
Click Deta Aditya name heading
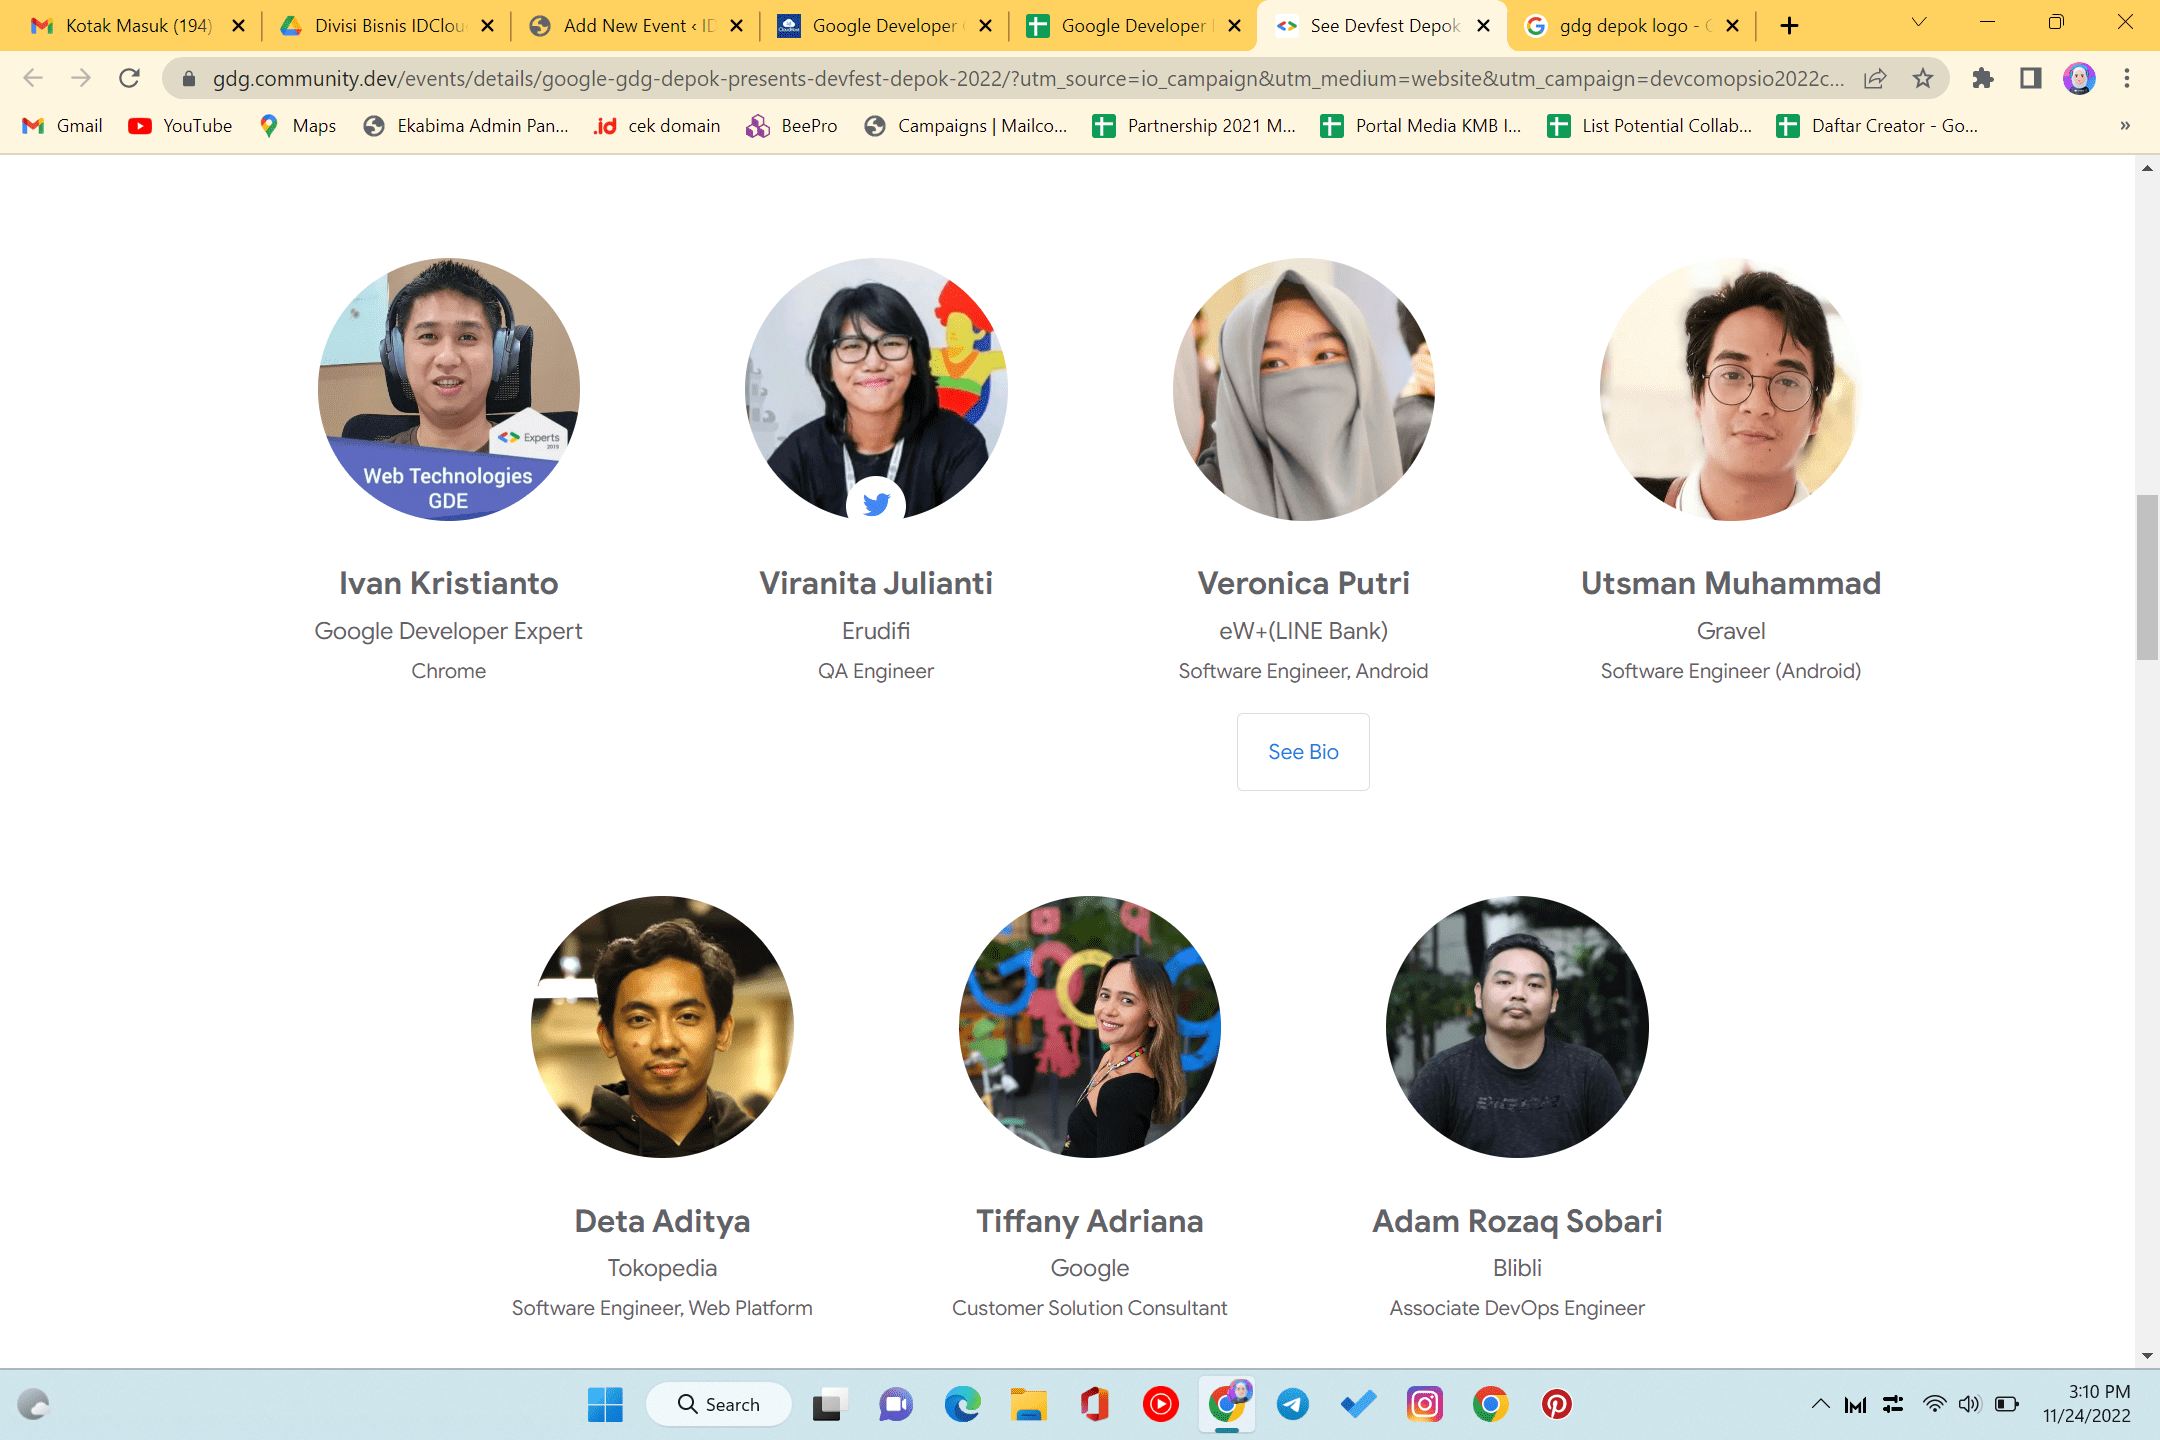(x=662, y=1220)
